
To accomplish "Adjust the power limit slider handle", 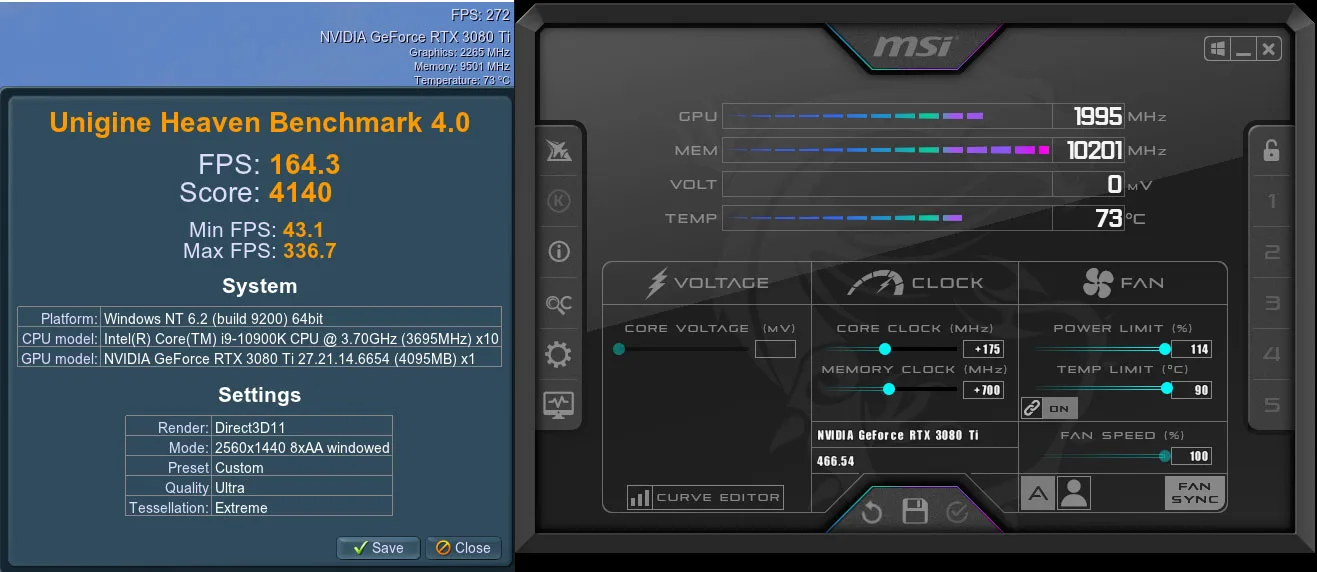I will (x=1165, y=349).
